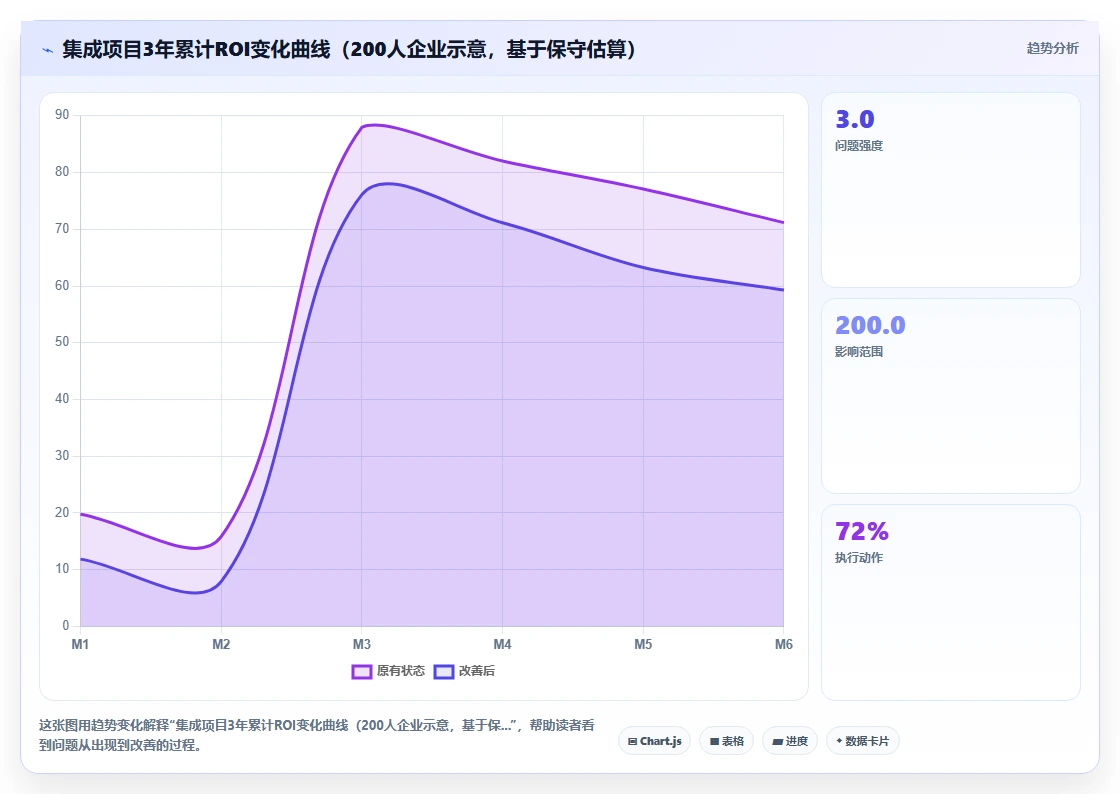Click the bar icon in the 进度 tag
The width and height of the screenshot is (1120, 794).
point(777,743)
